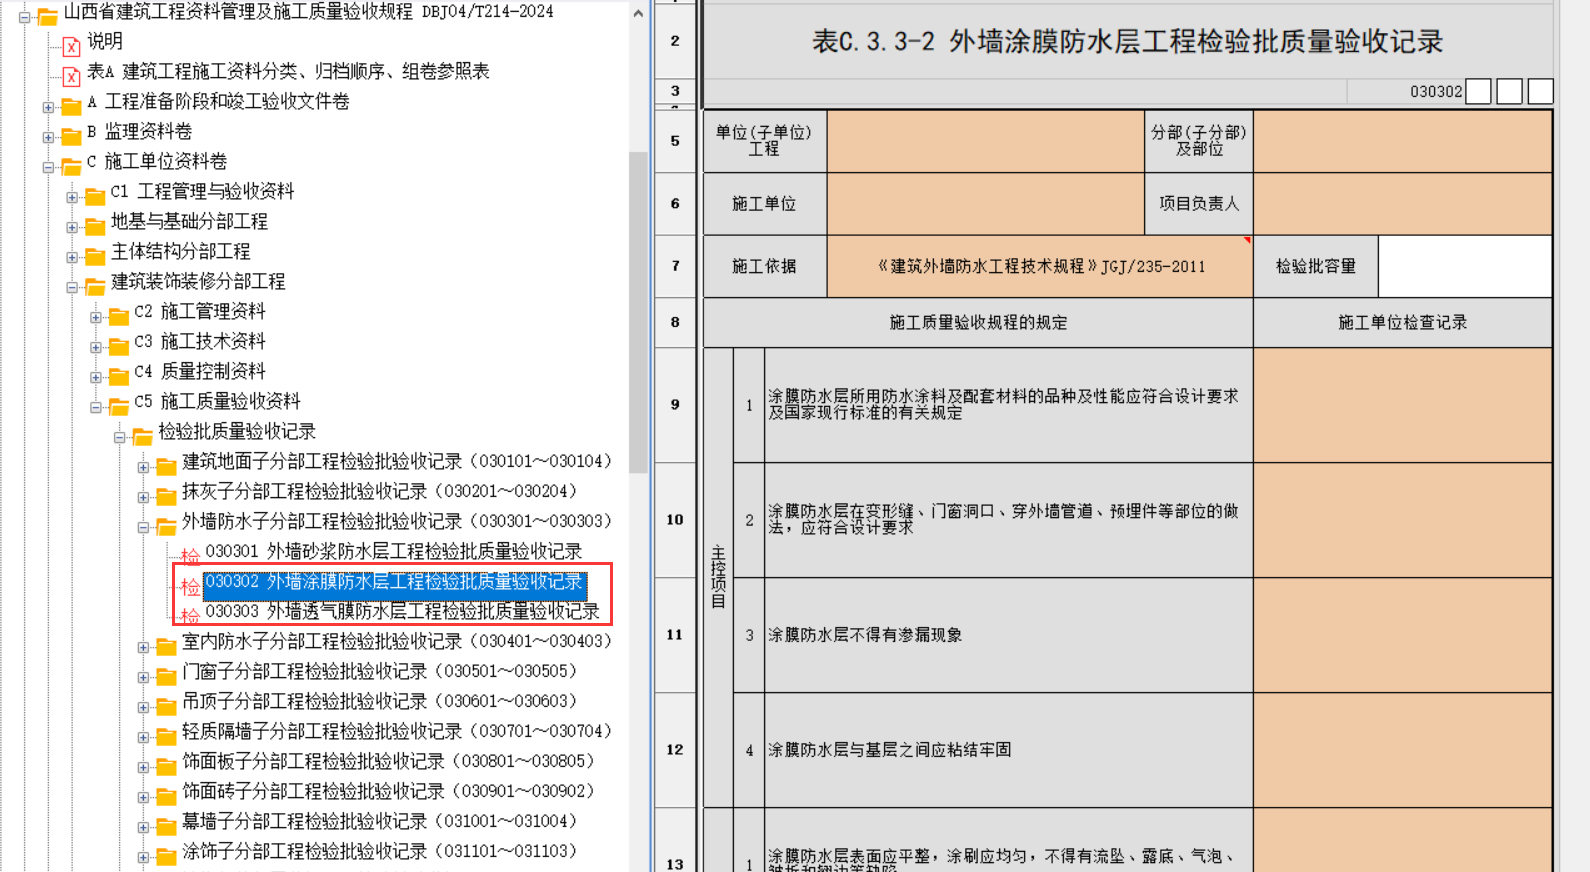
Task: Click row header number 7
Action: point(675,266)
